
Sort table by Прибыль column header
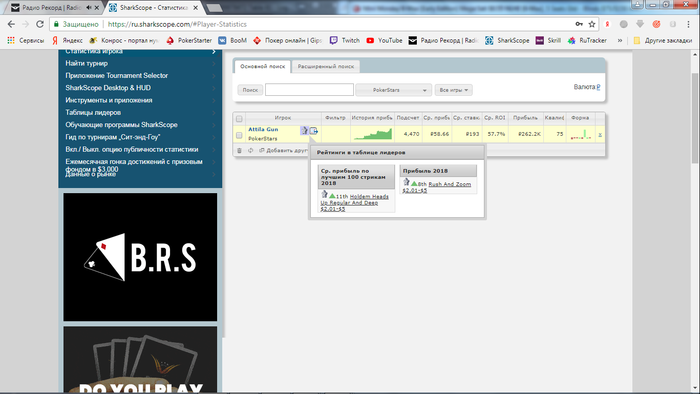pyautogui.click(x=525, y=118)
